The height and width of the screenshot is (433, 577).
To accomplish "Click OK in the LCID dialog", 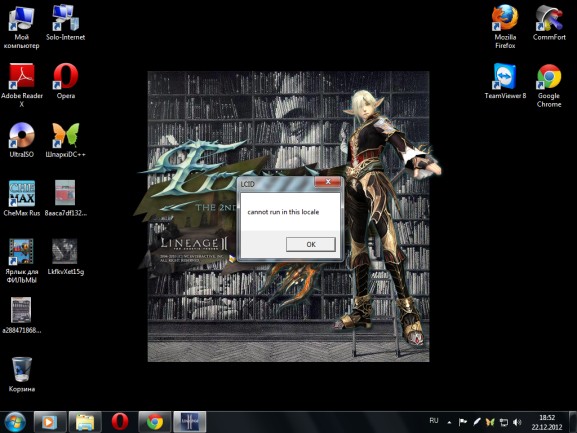I will (311, 244).
